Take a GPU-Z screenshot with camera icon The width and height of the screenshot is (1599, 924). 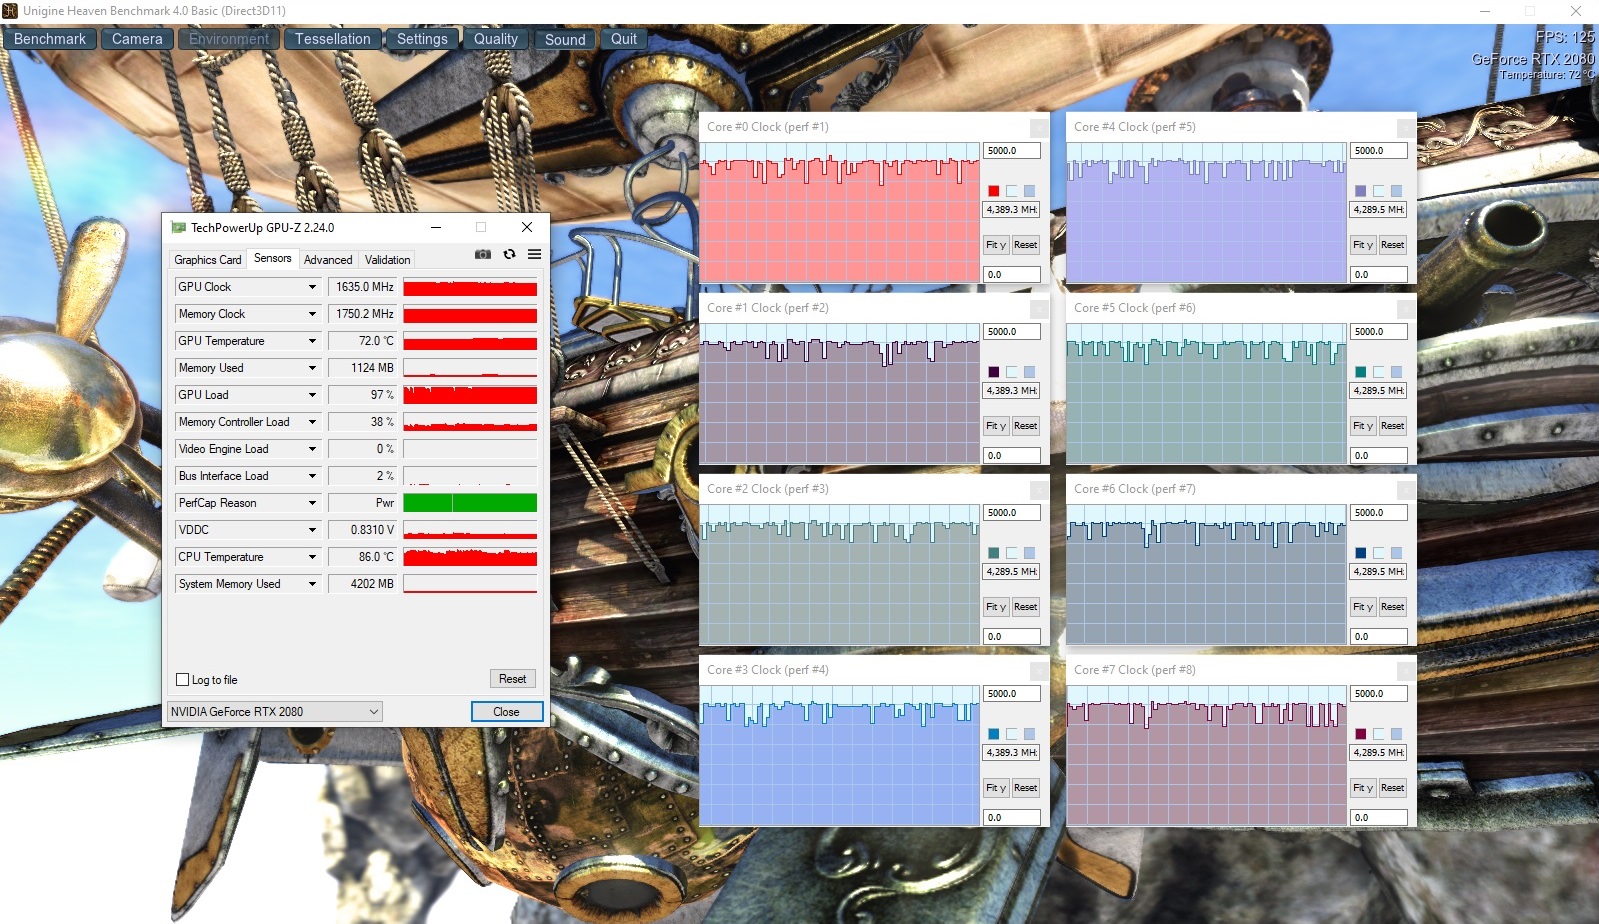[483, 255]
